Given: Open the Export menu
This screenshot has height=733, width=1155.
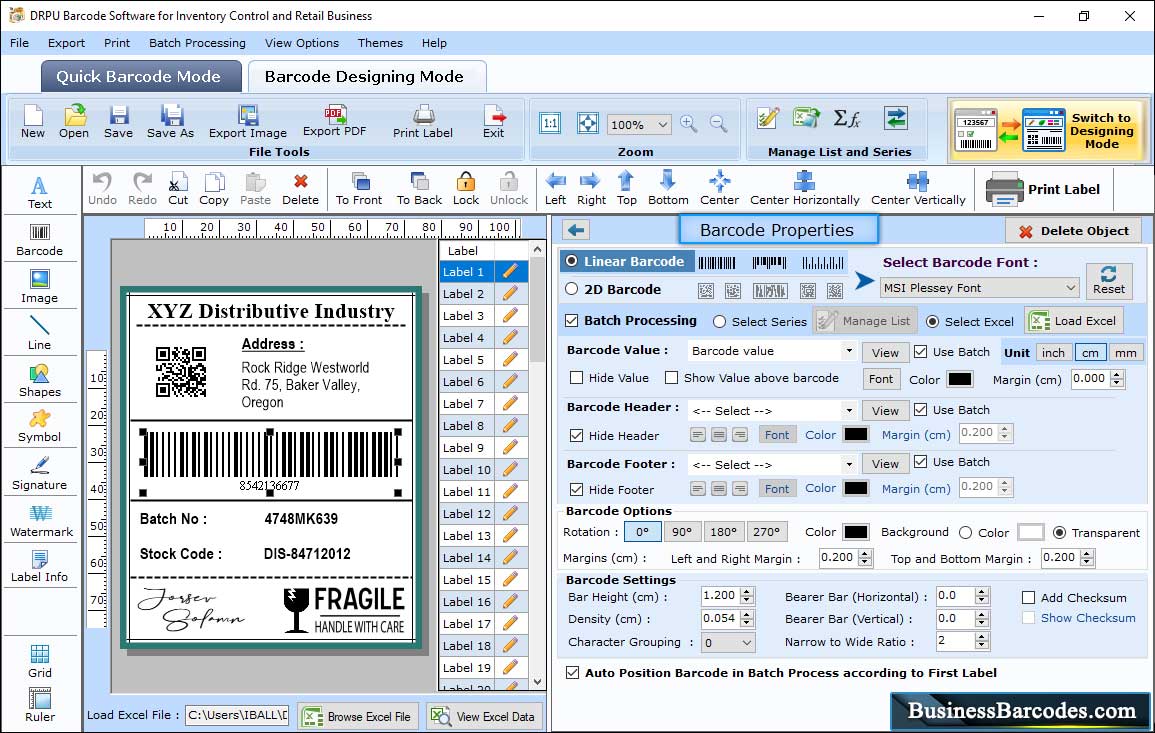Looking at the screenshot, I should [x=66, y=43].
